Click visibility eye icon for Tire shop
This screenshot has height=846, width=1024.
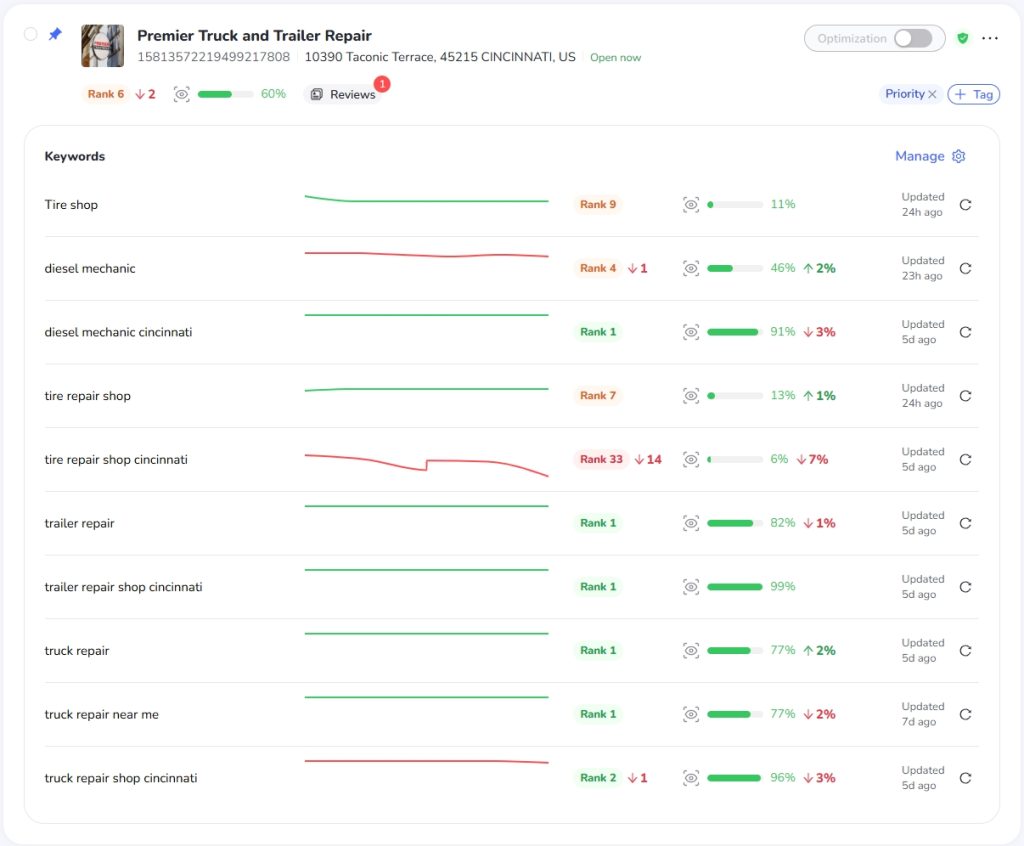click(691, 204)
